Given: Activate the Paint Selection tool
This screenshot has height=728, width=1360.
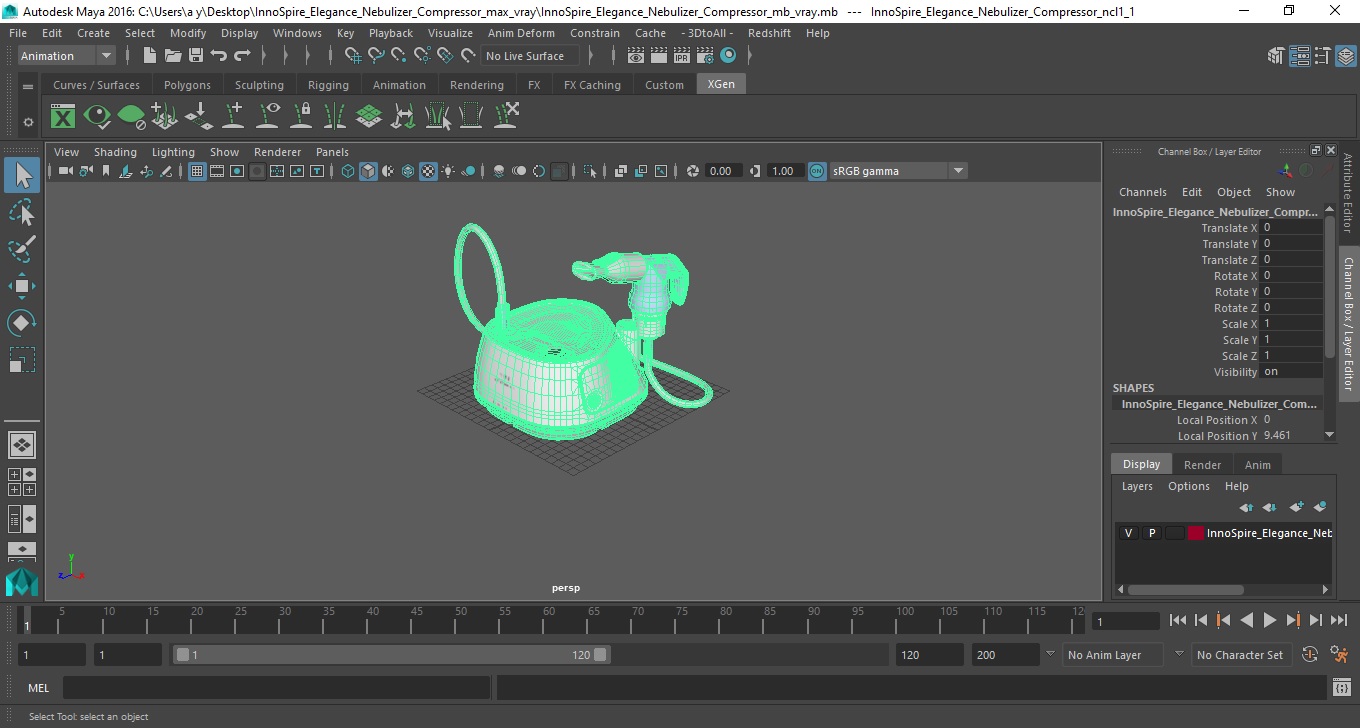Looking at the screenshot, I should (x=22, y=248).
